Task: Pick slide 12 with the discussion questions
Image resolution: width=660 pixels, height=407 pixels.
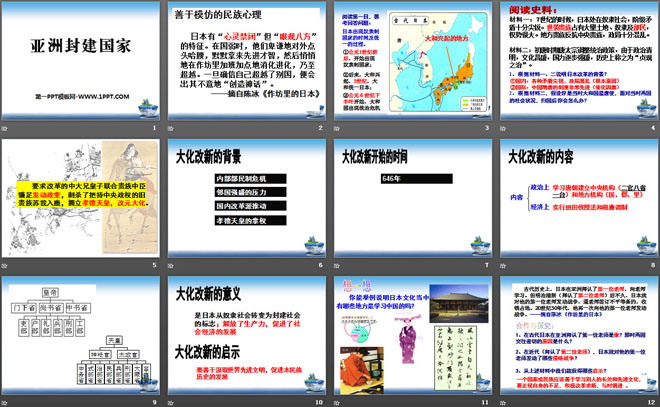Action: point(577,340)
